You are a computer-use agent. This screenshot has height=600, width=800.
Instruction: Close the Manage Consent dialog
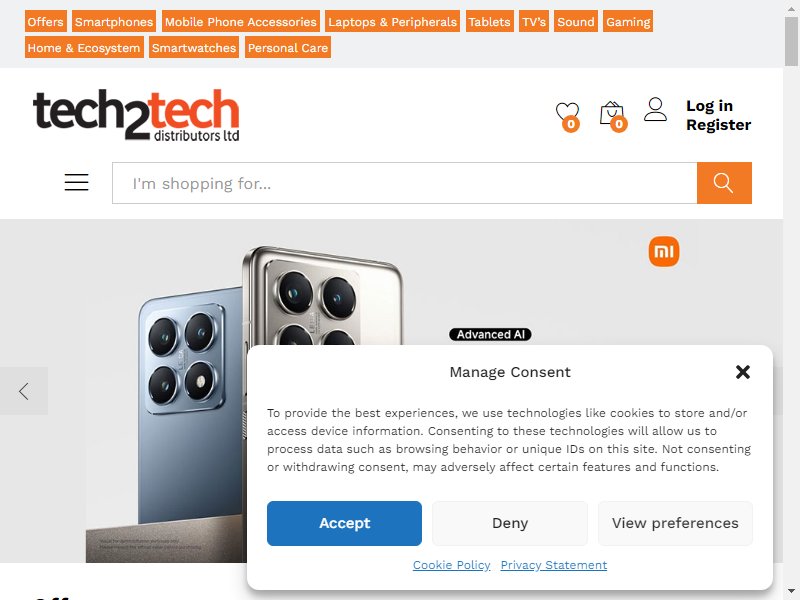743,372
